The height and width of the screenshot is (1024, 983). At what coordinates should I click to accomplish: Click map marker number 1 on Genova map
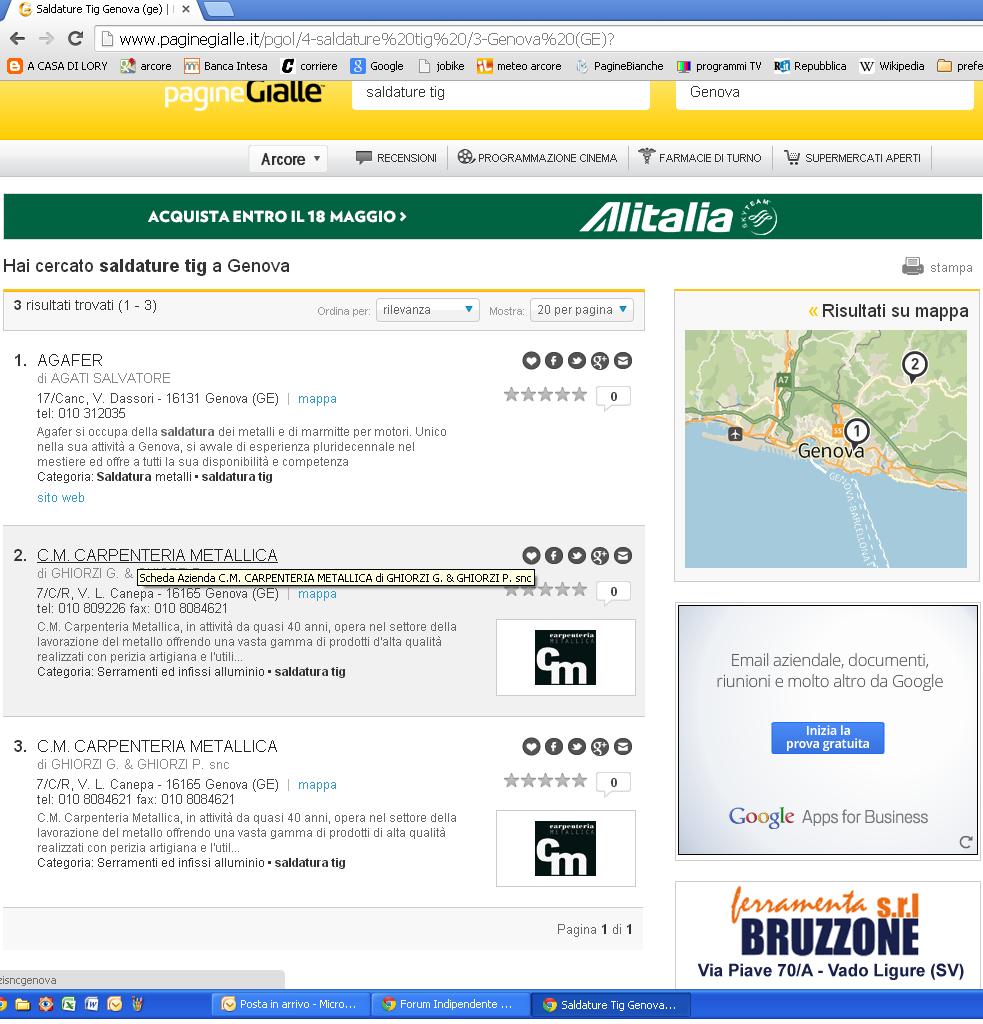click(x=856, y=432)
